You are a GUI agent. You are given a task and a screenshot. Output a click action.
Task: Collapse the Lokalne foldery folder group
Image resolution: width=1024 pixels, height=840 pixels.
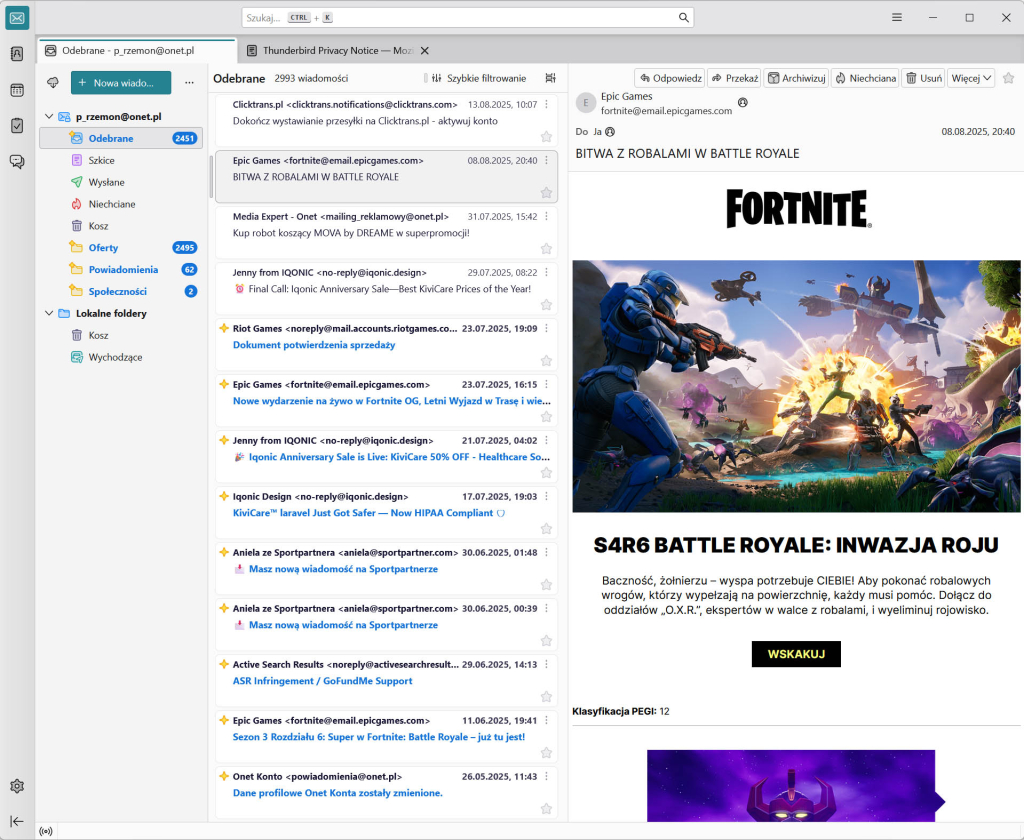pos(49,314)
